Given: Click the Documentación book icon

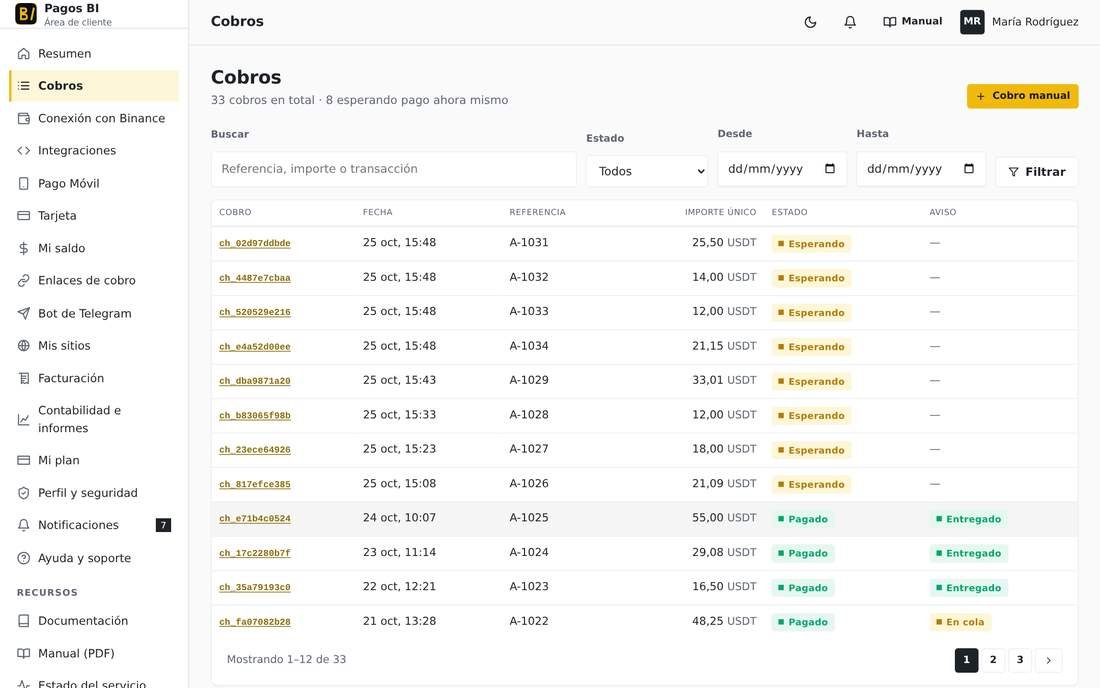Looking at the screenshot, I should click(x=24, y=621).
